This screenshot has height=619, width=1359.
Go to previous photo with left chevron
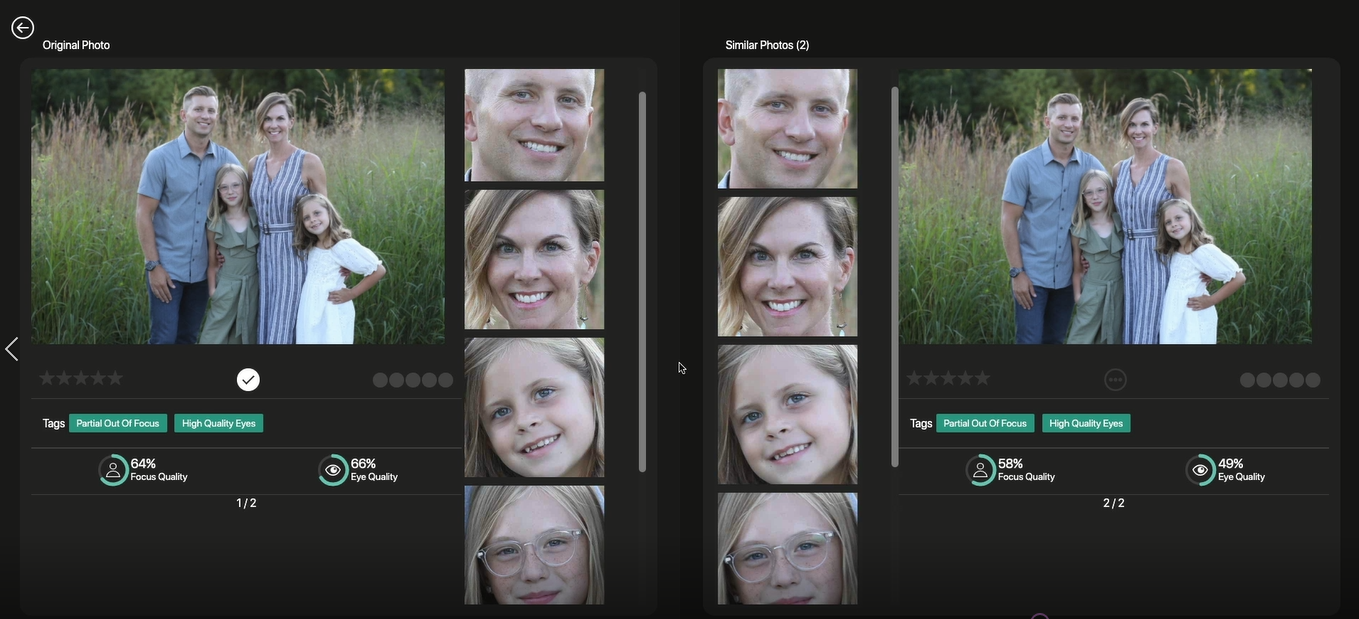click(12, 349)
